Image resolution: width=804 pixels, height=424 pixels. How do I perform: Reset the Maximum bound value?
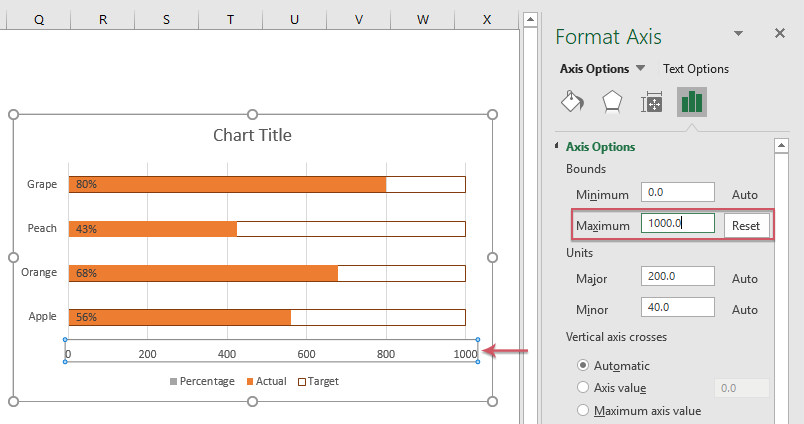click(746, 226)
